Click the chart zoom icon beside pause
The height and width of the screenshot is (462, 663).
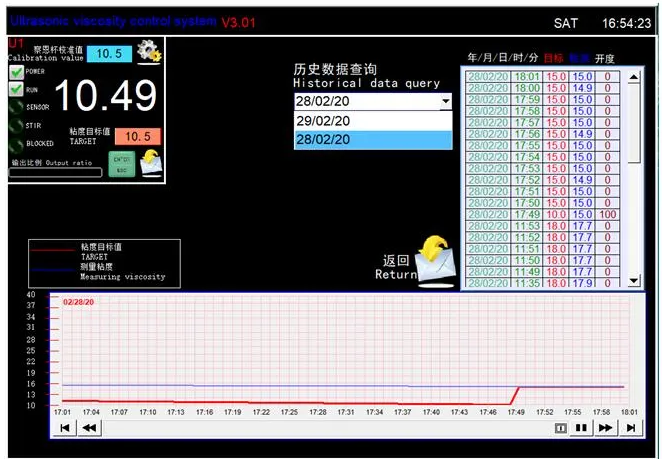(560, 428)
